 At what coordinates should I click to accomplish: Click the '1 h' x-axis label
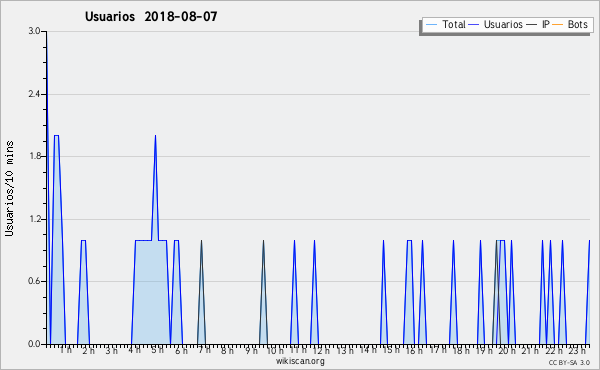[x=65, y=350]
